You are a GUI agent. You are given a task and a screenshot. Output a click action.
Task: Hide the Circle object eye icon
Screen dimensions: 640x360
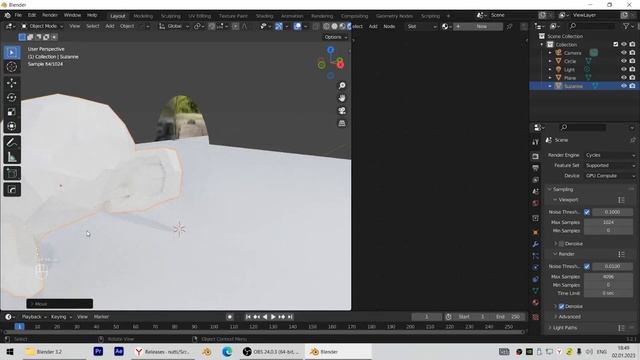pos(624,61)
